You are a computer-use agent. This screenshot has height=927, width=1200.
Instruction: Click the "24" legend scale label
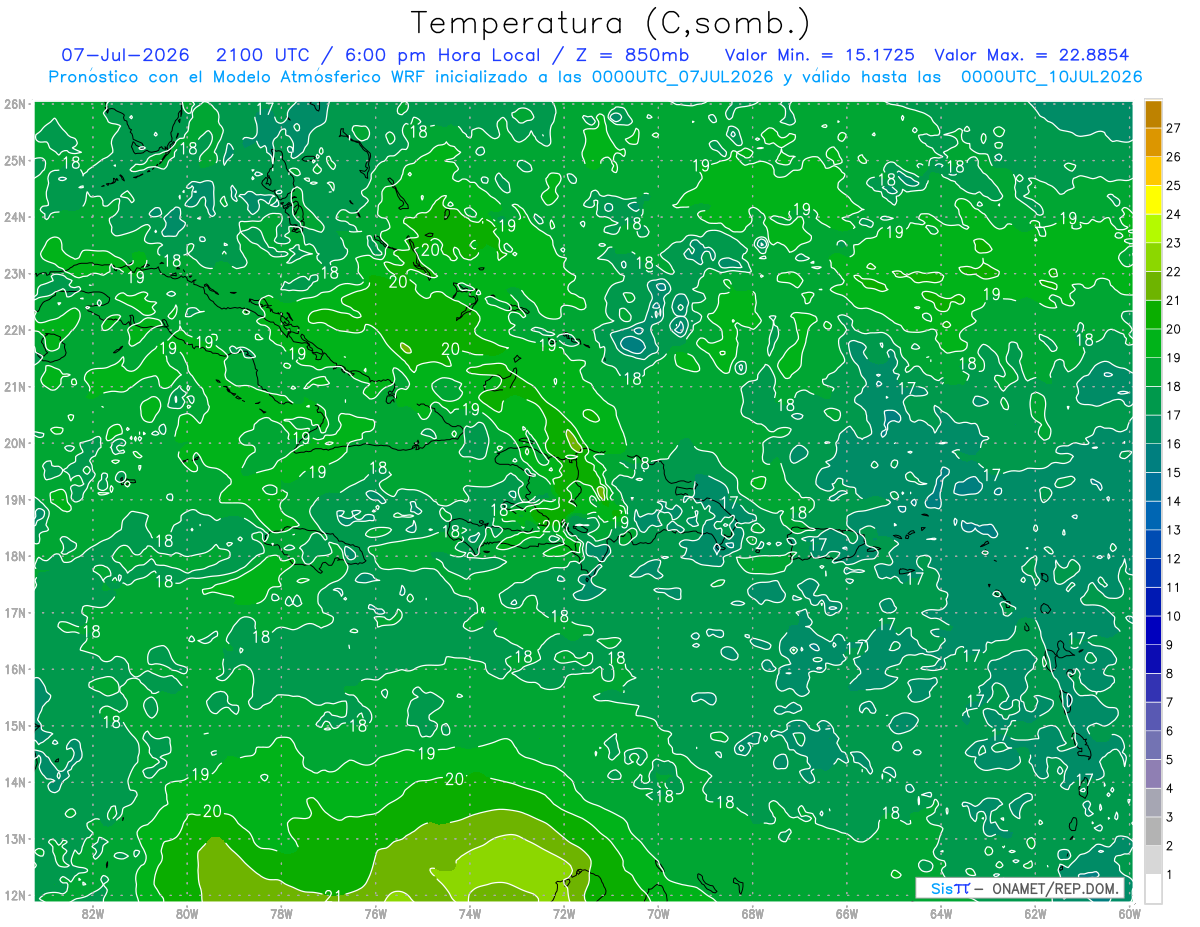pos(1173,214)
